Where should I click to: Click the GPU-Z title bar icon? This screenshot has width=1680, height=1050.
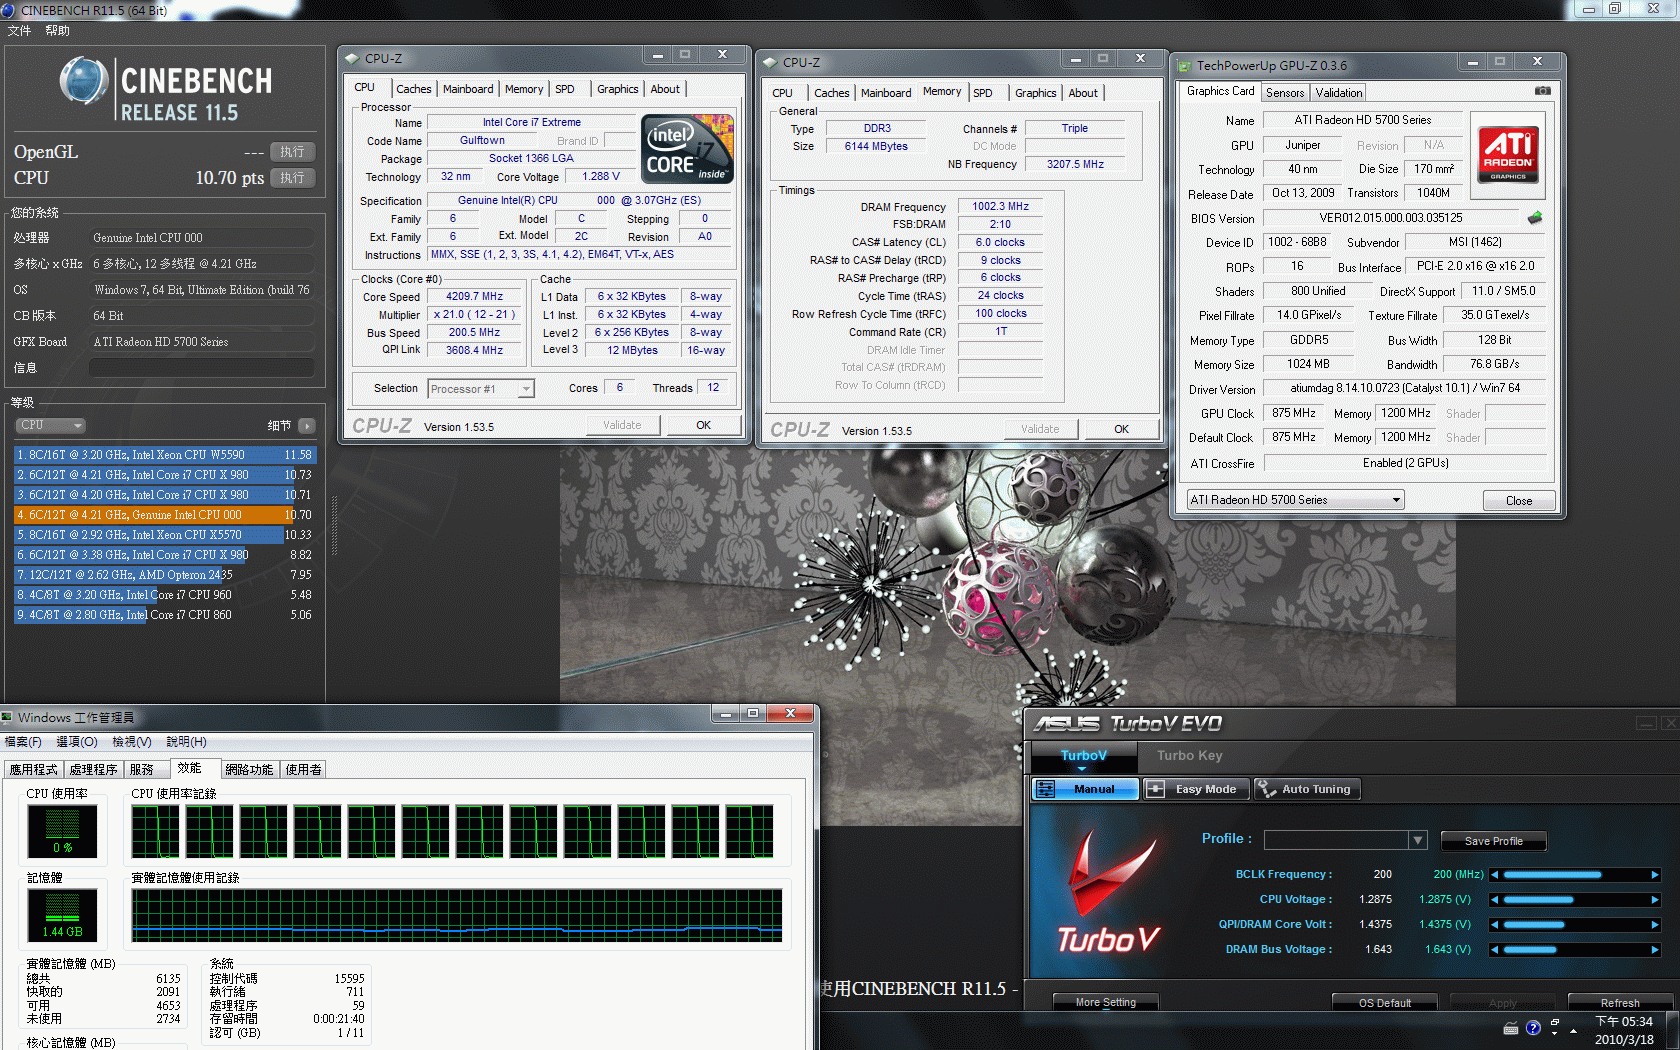click(1184, 66)
